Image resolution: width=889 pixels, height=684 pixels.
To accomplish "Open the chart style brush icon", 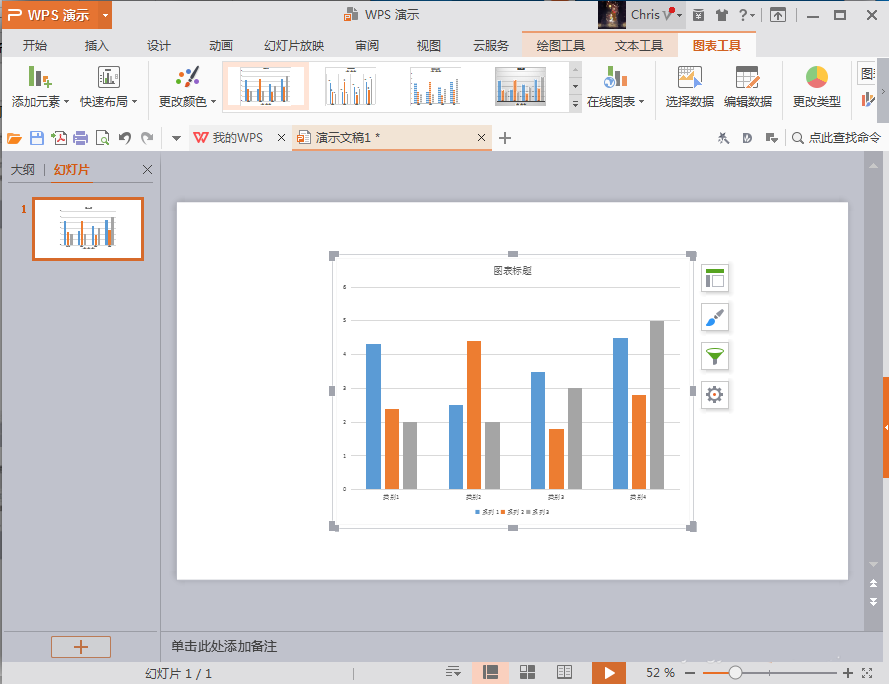I will [x=714, y=318].
